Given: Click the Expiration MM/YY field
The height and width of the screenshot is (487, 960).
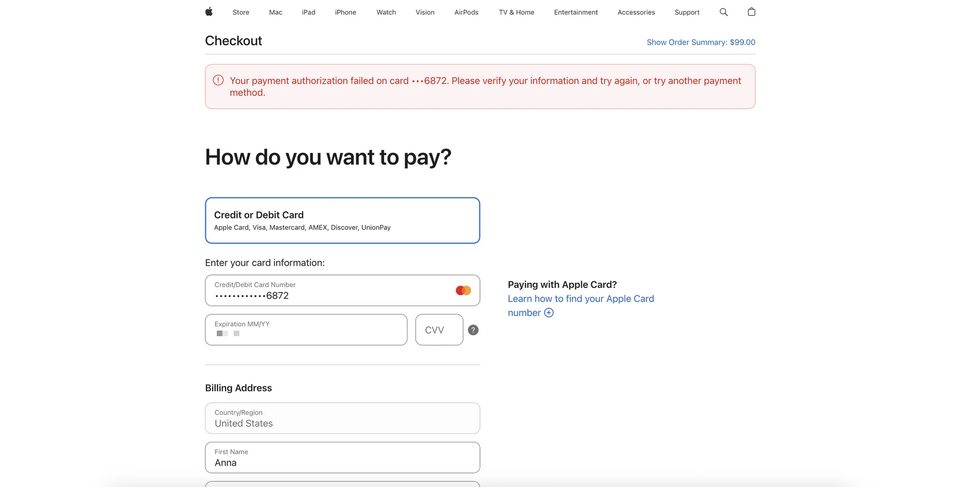Looking at the screenshot, I should (x=306, y=330).
